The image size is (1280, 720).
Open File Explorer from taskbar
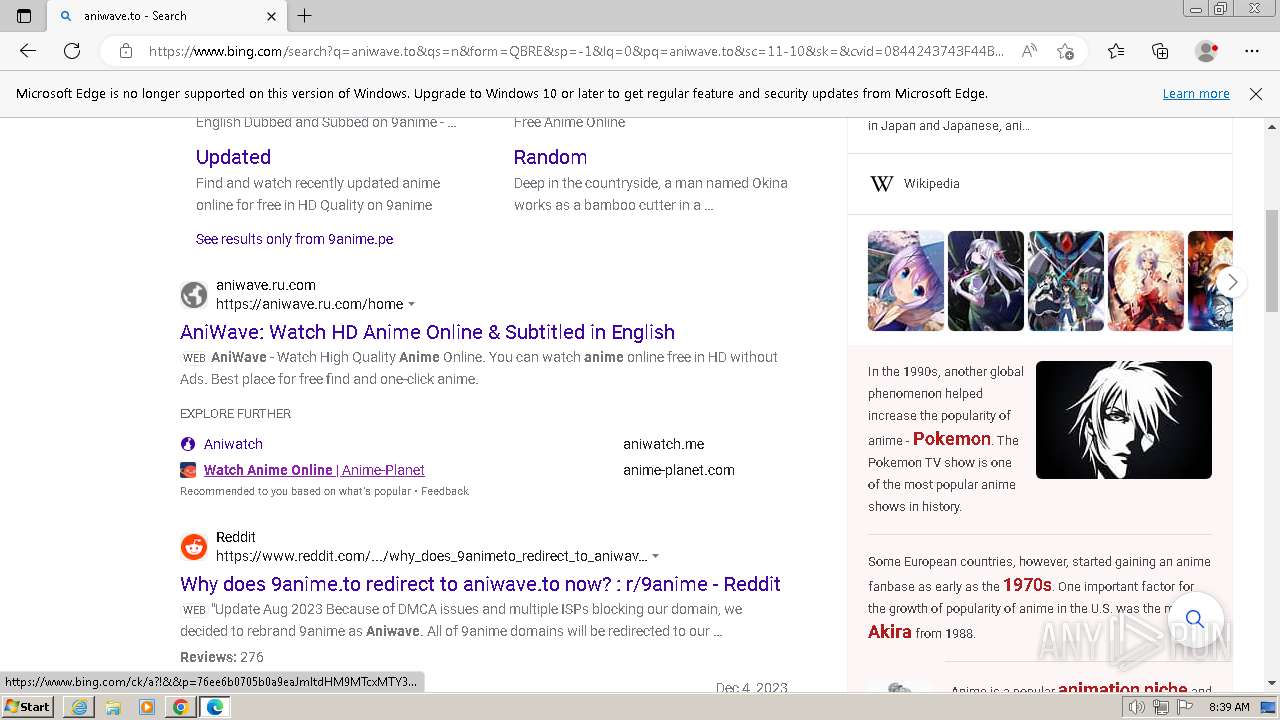coord(113,707)
